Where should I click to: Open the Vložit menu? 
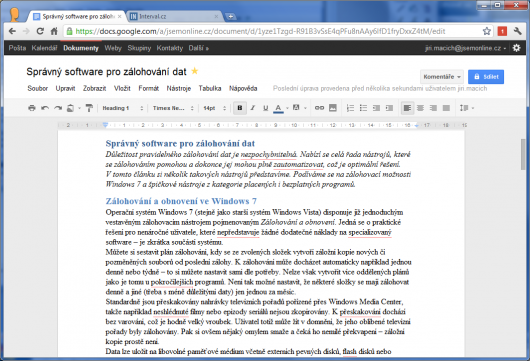coord(122,88)
